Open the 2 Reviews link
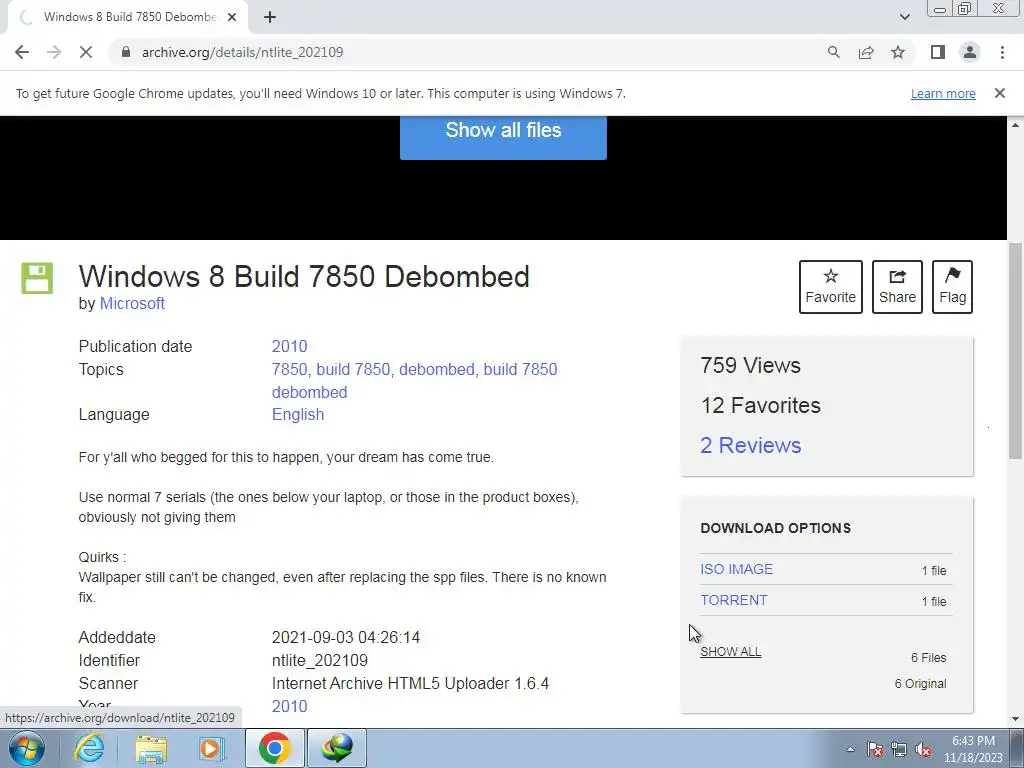This screenshot has width=1024, height=768. (750, 445)
